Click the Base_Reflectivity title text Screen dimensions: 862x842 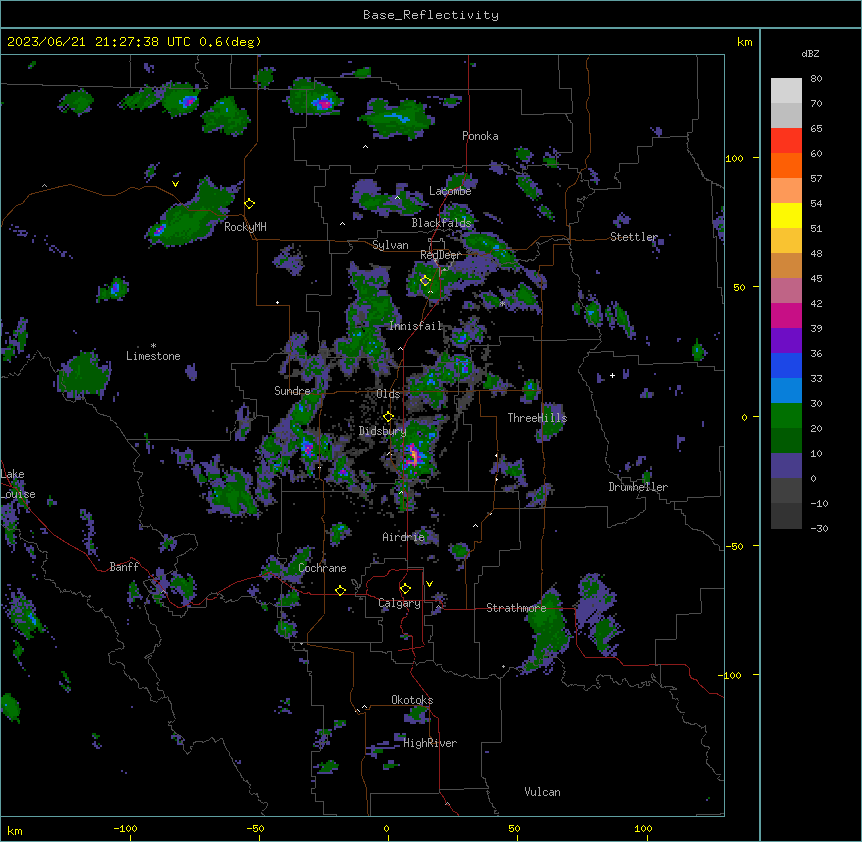point(431,15)
